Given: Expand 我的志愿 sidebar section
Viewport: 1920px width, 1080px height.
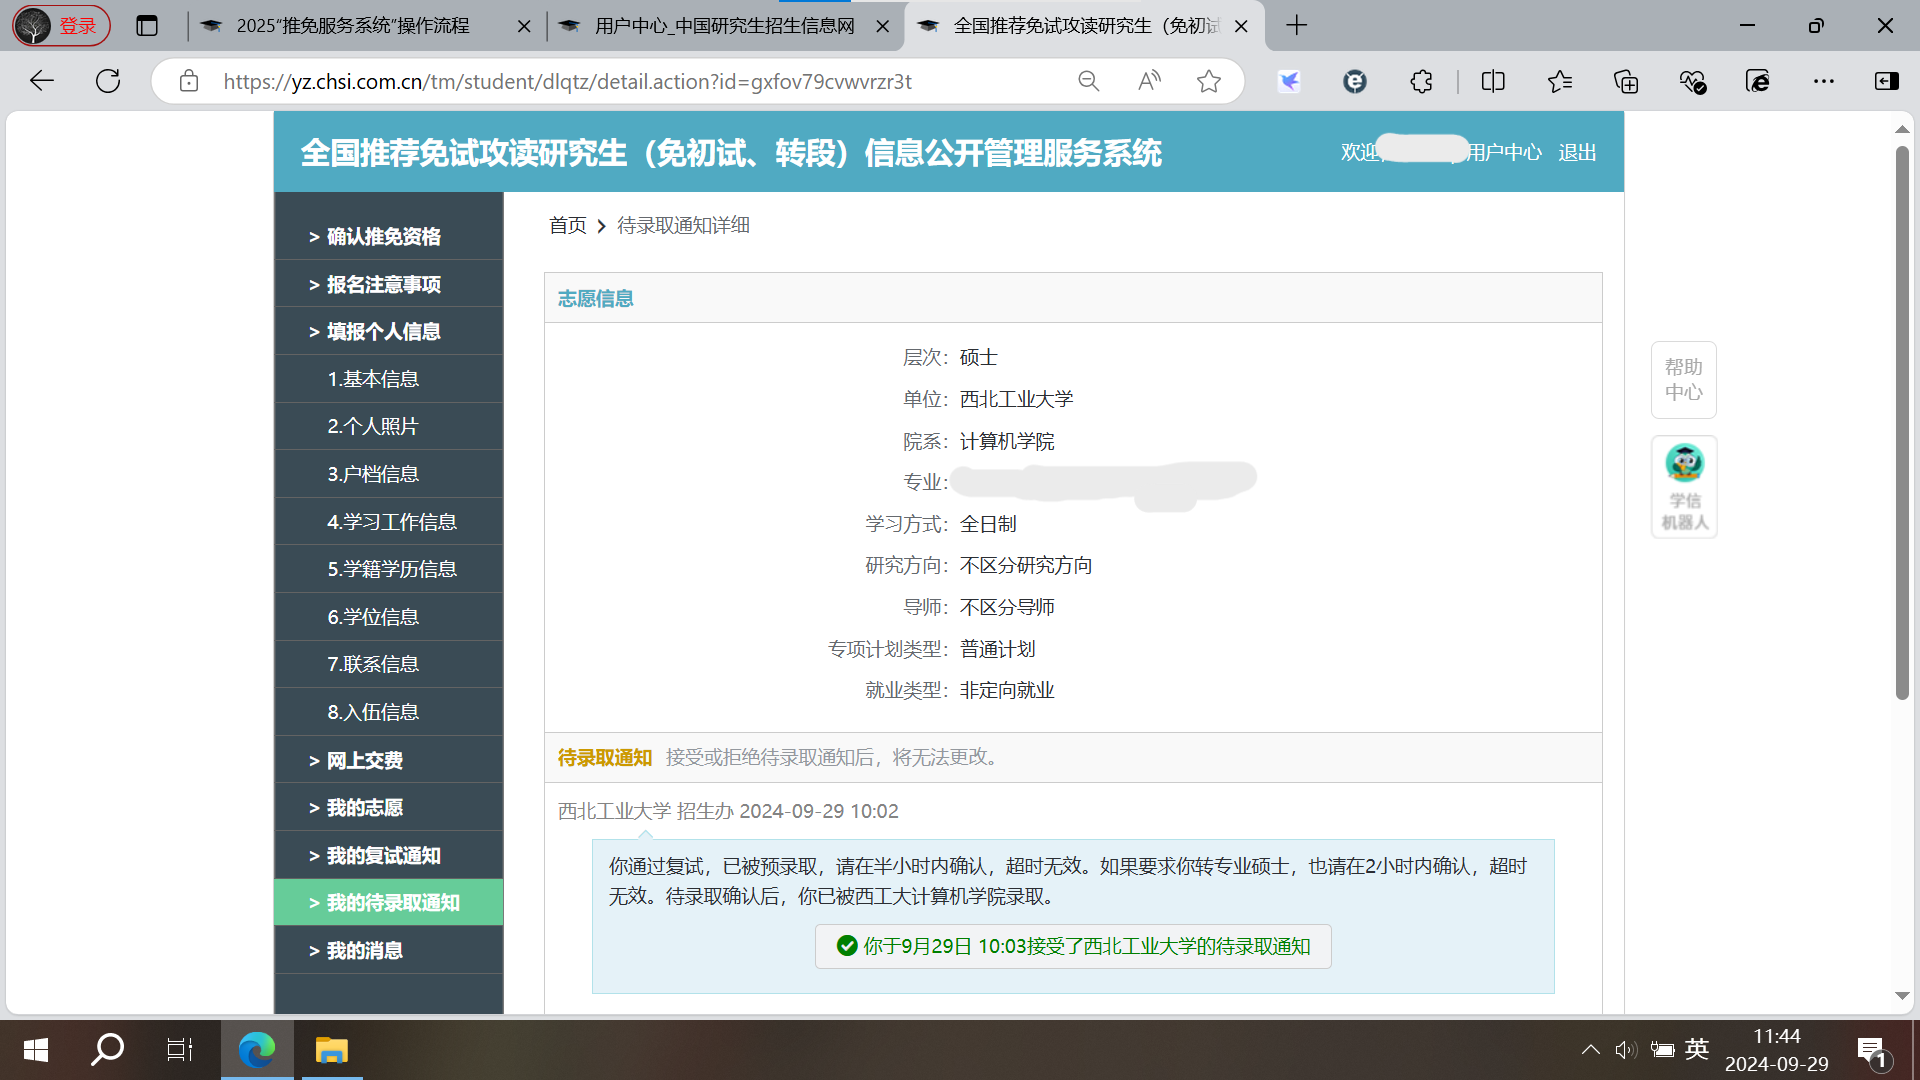Looking at the screenshot, I should [389, 807].
